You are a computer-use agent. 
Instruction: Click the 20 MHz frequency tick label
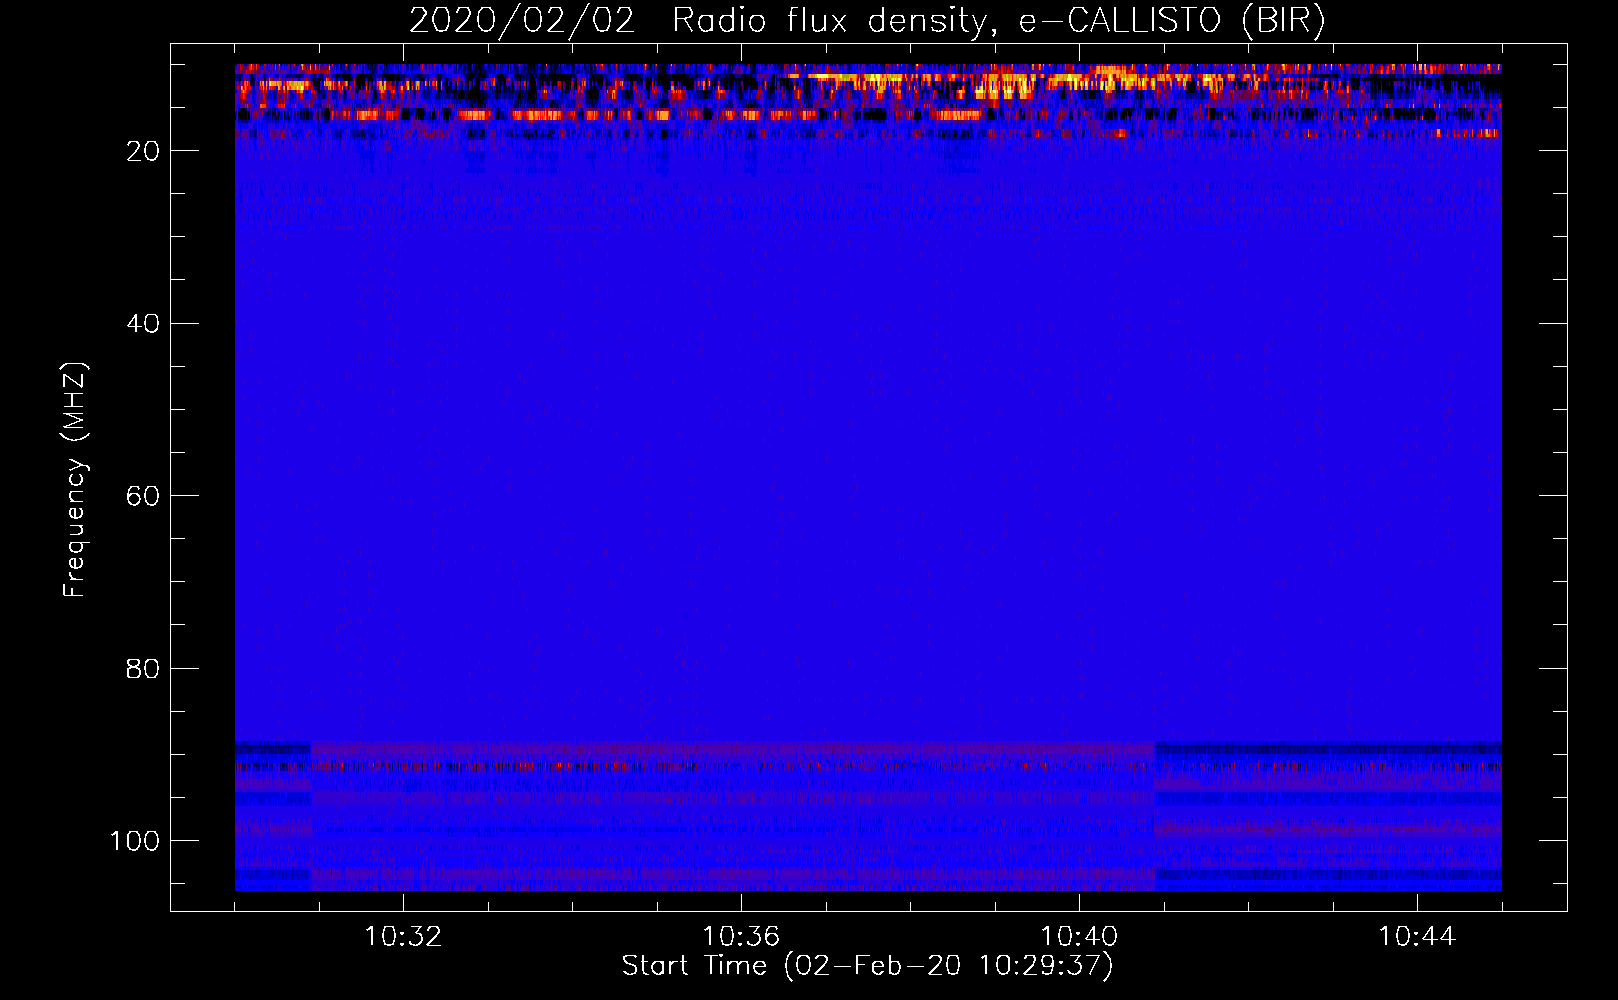[x=143, y=151]
